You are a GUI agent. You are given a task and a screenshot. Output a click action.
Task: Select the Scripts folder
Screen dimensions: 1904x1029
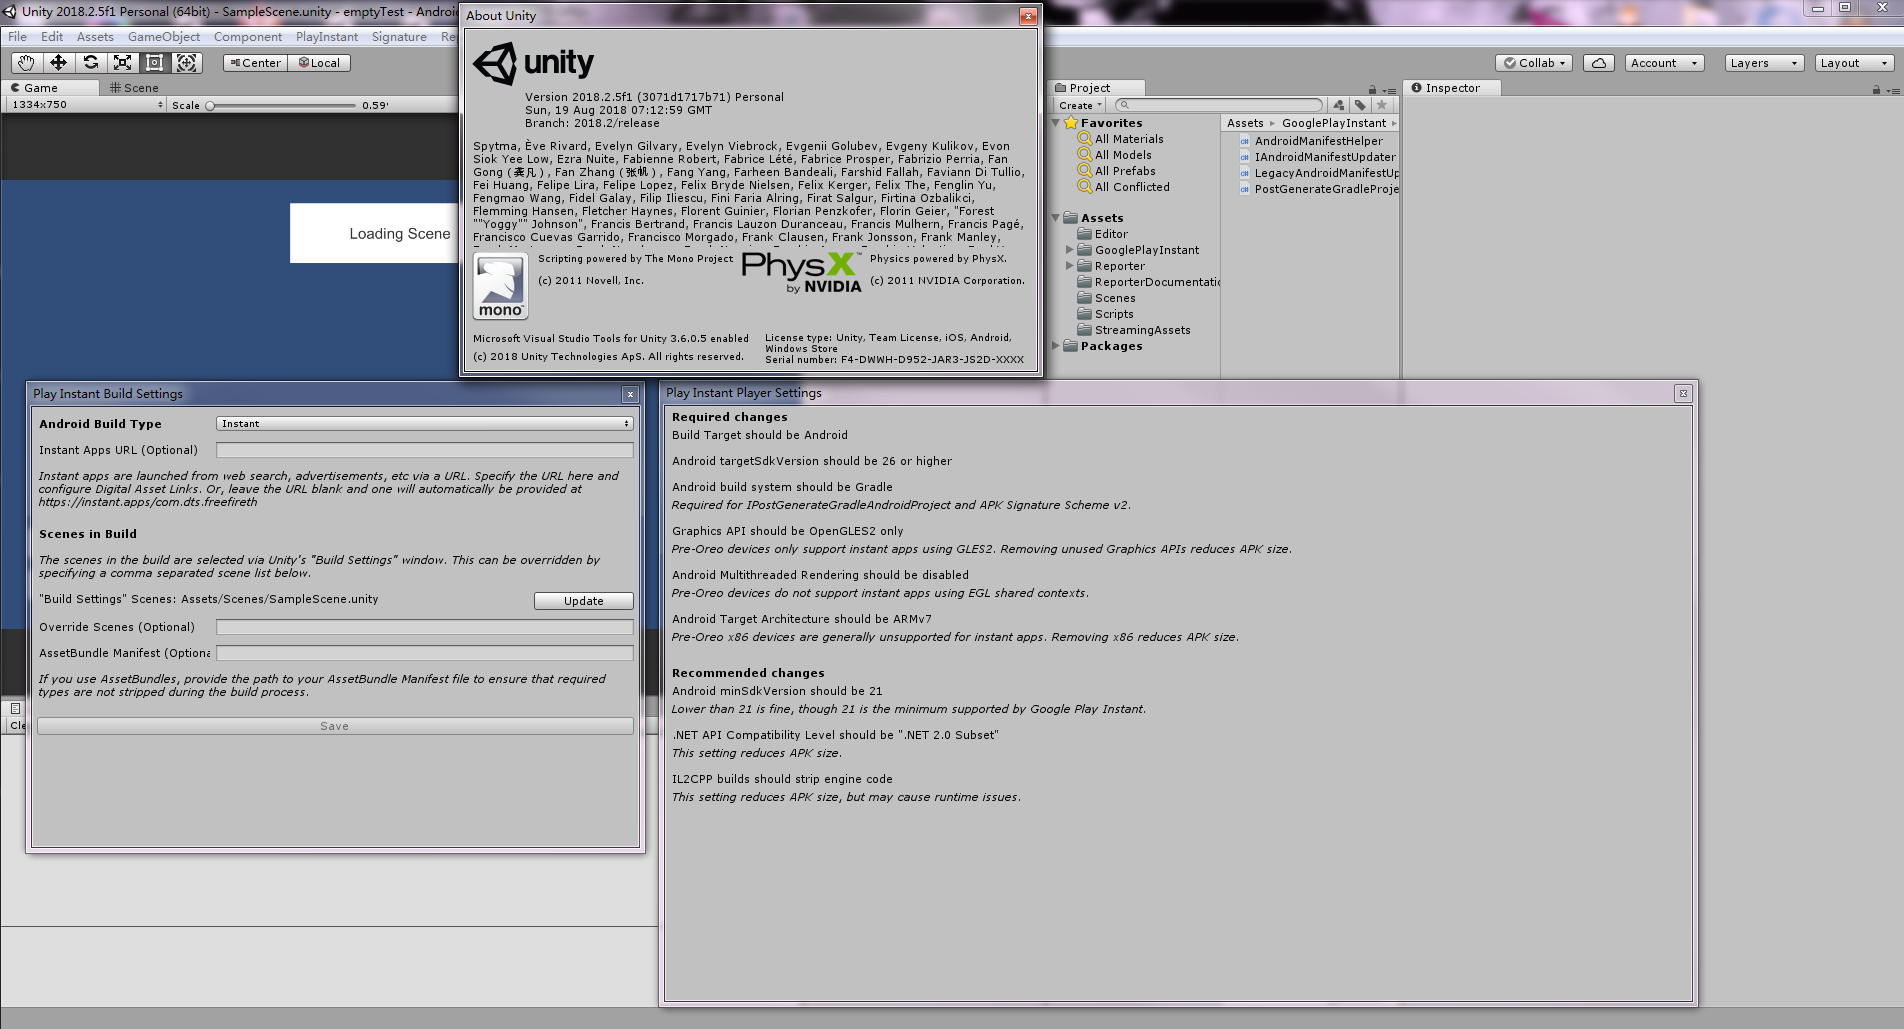1114,314
